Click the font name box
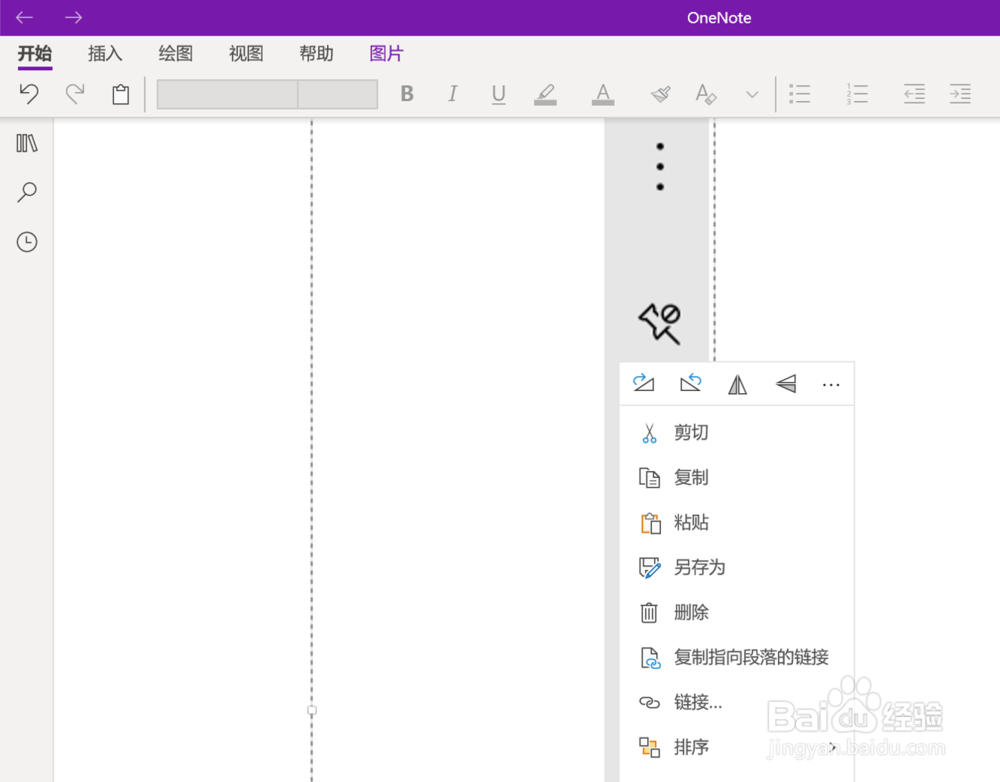The image size is (1000, 782). coord(227,94)
